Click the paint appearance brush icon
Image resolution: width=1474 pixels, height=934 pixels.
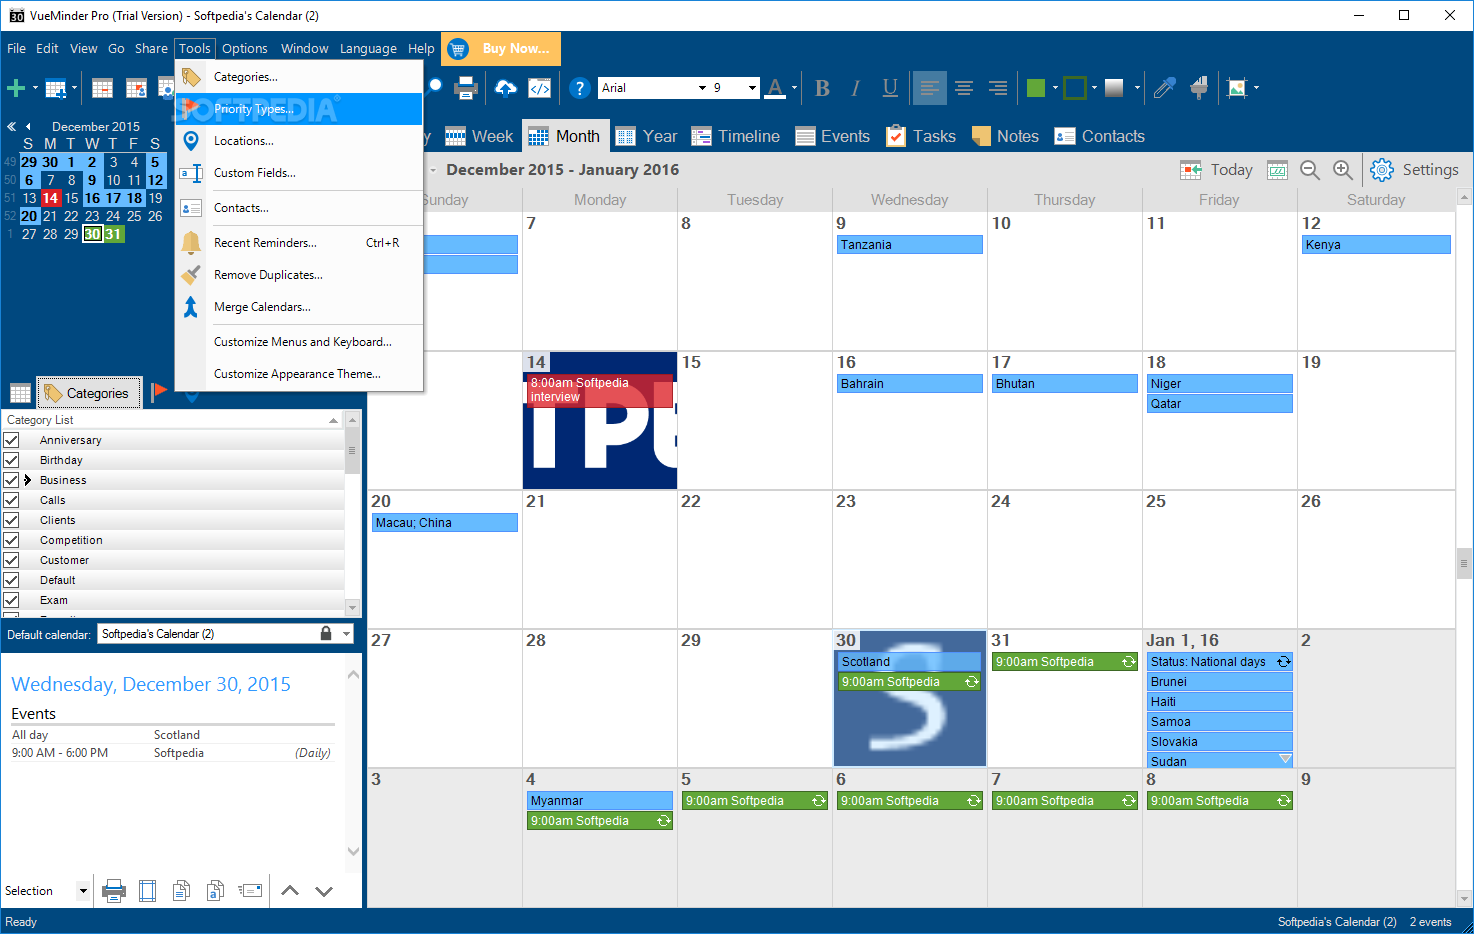[x=1199, y=88]
